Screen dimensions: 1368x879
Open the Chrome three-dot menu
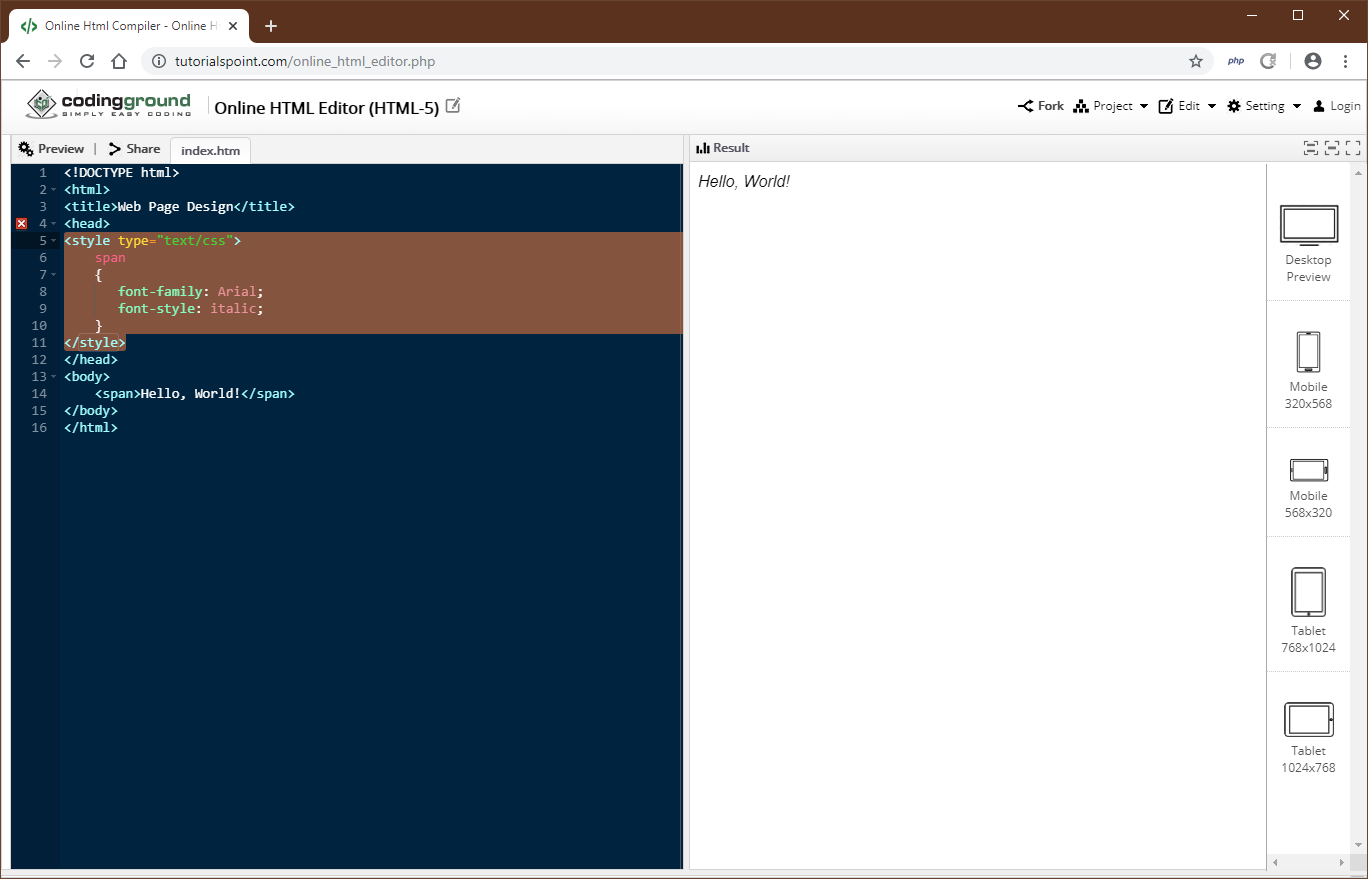[1346, 61]
